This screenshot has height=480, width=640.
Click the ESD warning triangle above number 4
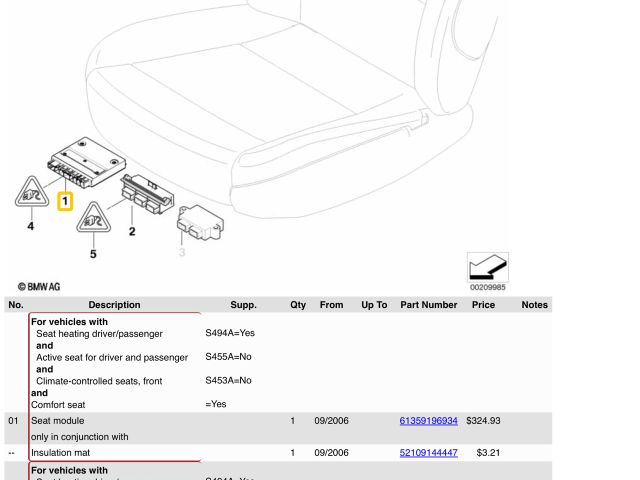[x=32, y=192]
